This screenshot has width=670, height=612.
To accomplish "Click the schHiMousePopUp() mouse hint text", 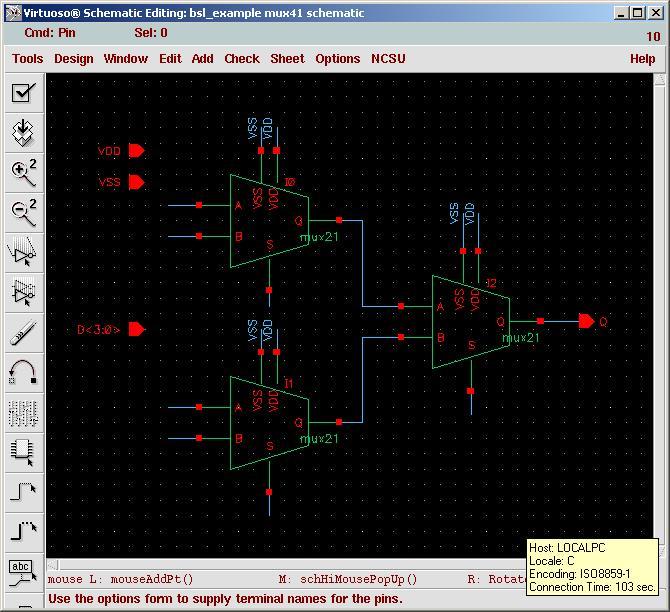I will tap(359, 580).
